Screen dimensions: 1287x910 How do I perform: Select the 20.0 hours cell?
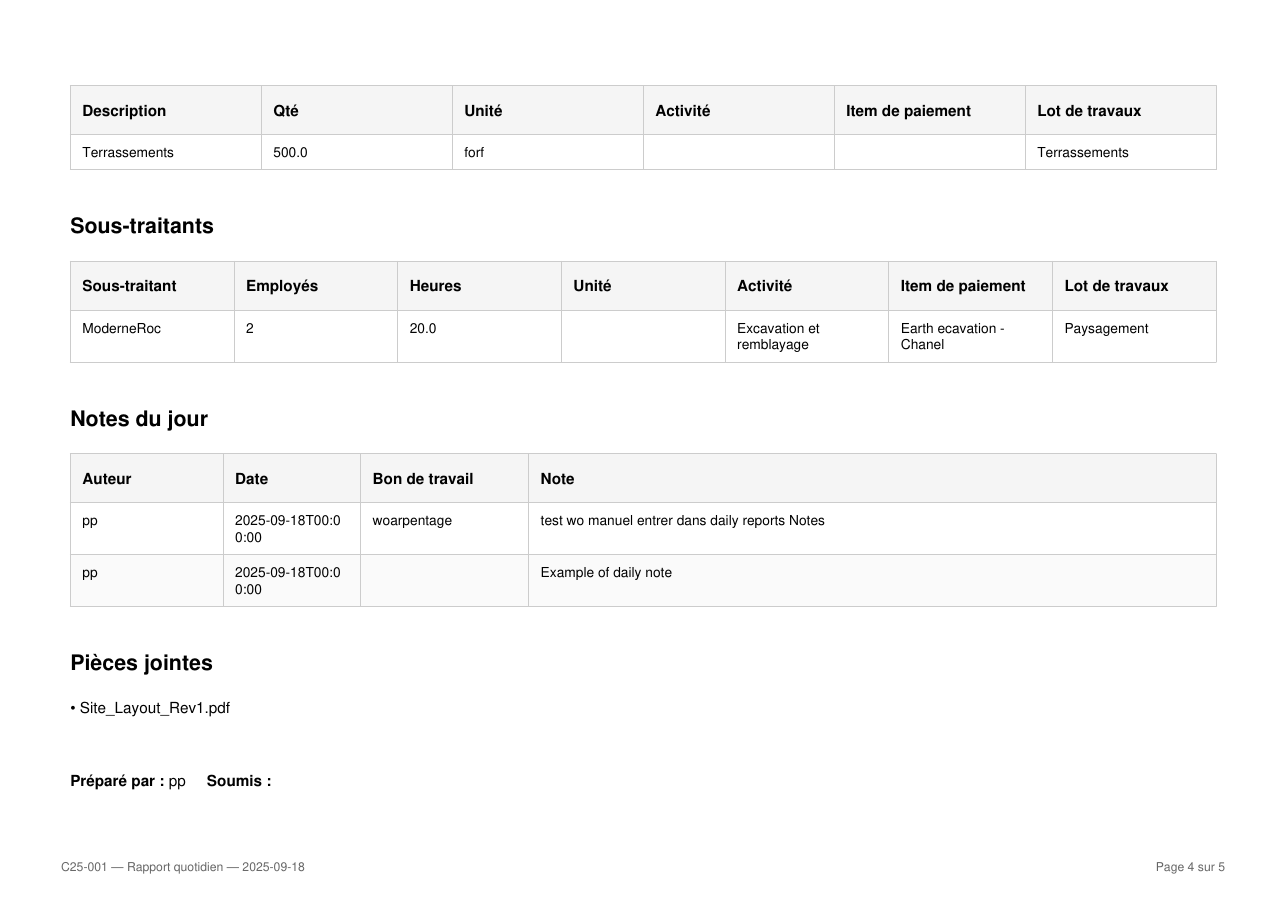(x=479, y=336)
